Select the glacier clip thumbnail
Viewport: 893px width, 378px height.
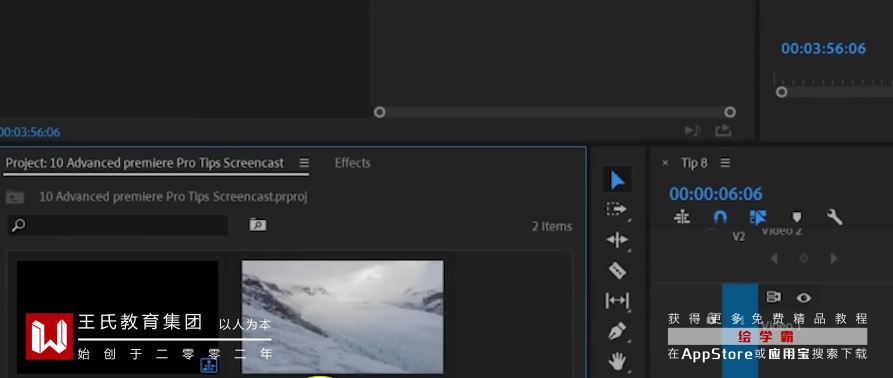pos(342,317)
